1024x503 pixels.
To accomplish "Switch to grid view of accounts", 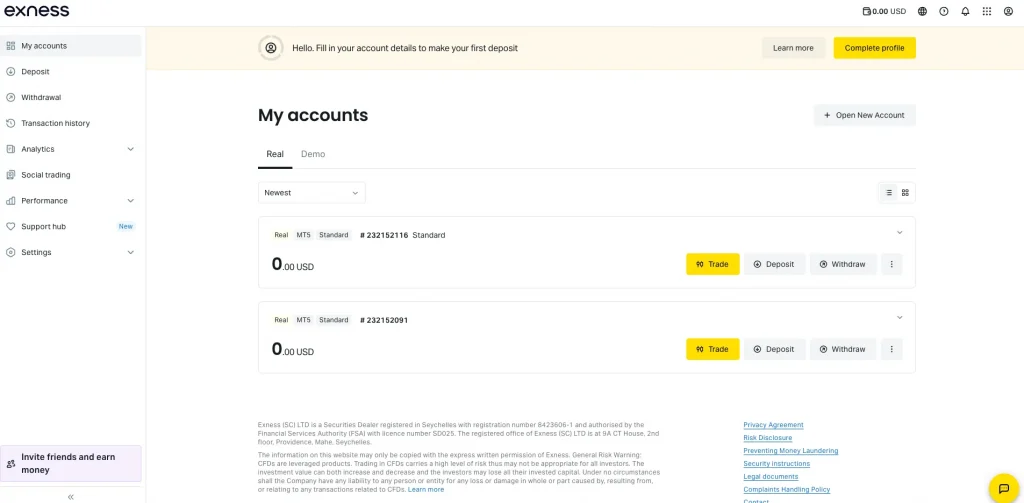I will point(905,193).
